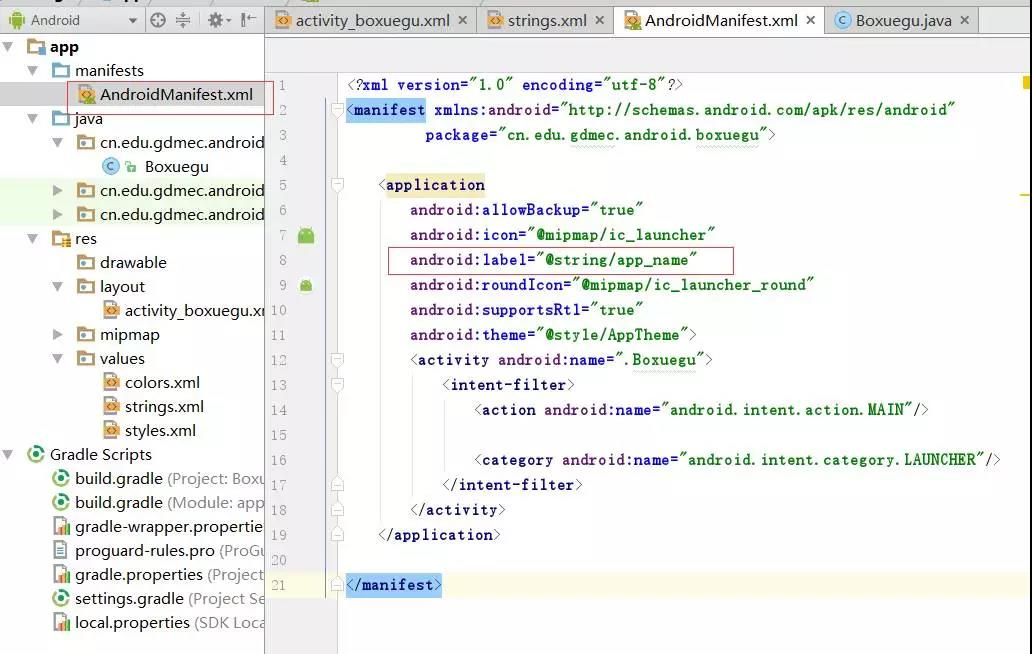The image size is (1032, 654).
Task: Click the android:supportsRtl attribute line
Action: point(526,310)
